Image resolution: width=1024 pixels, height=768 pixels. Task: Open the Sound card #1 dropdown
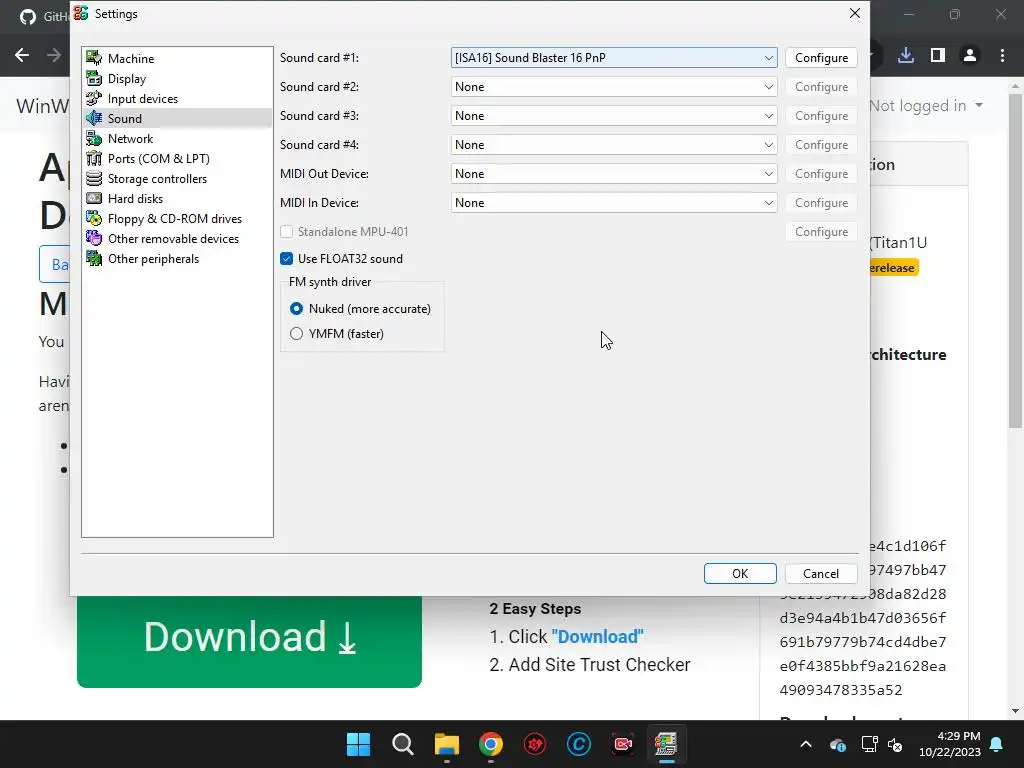(x=614, y=57)
